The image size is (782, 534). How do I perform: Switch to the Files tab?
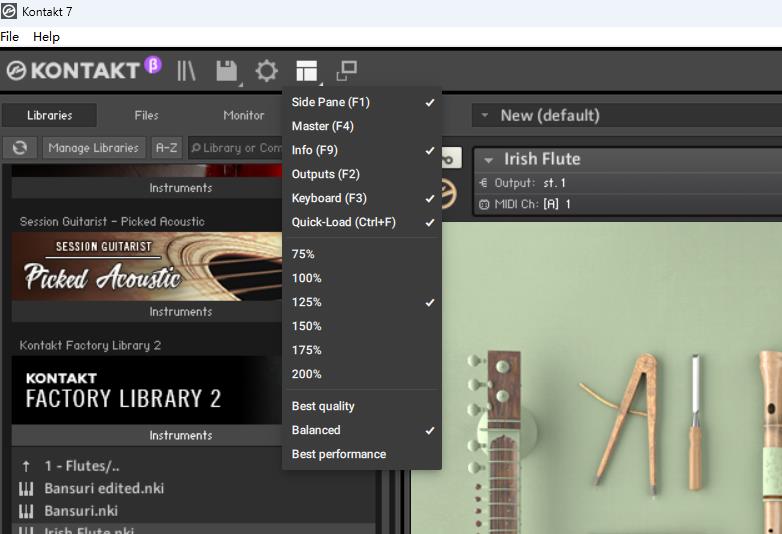[x=147, y=115]
